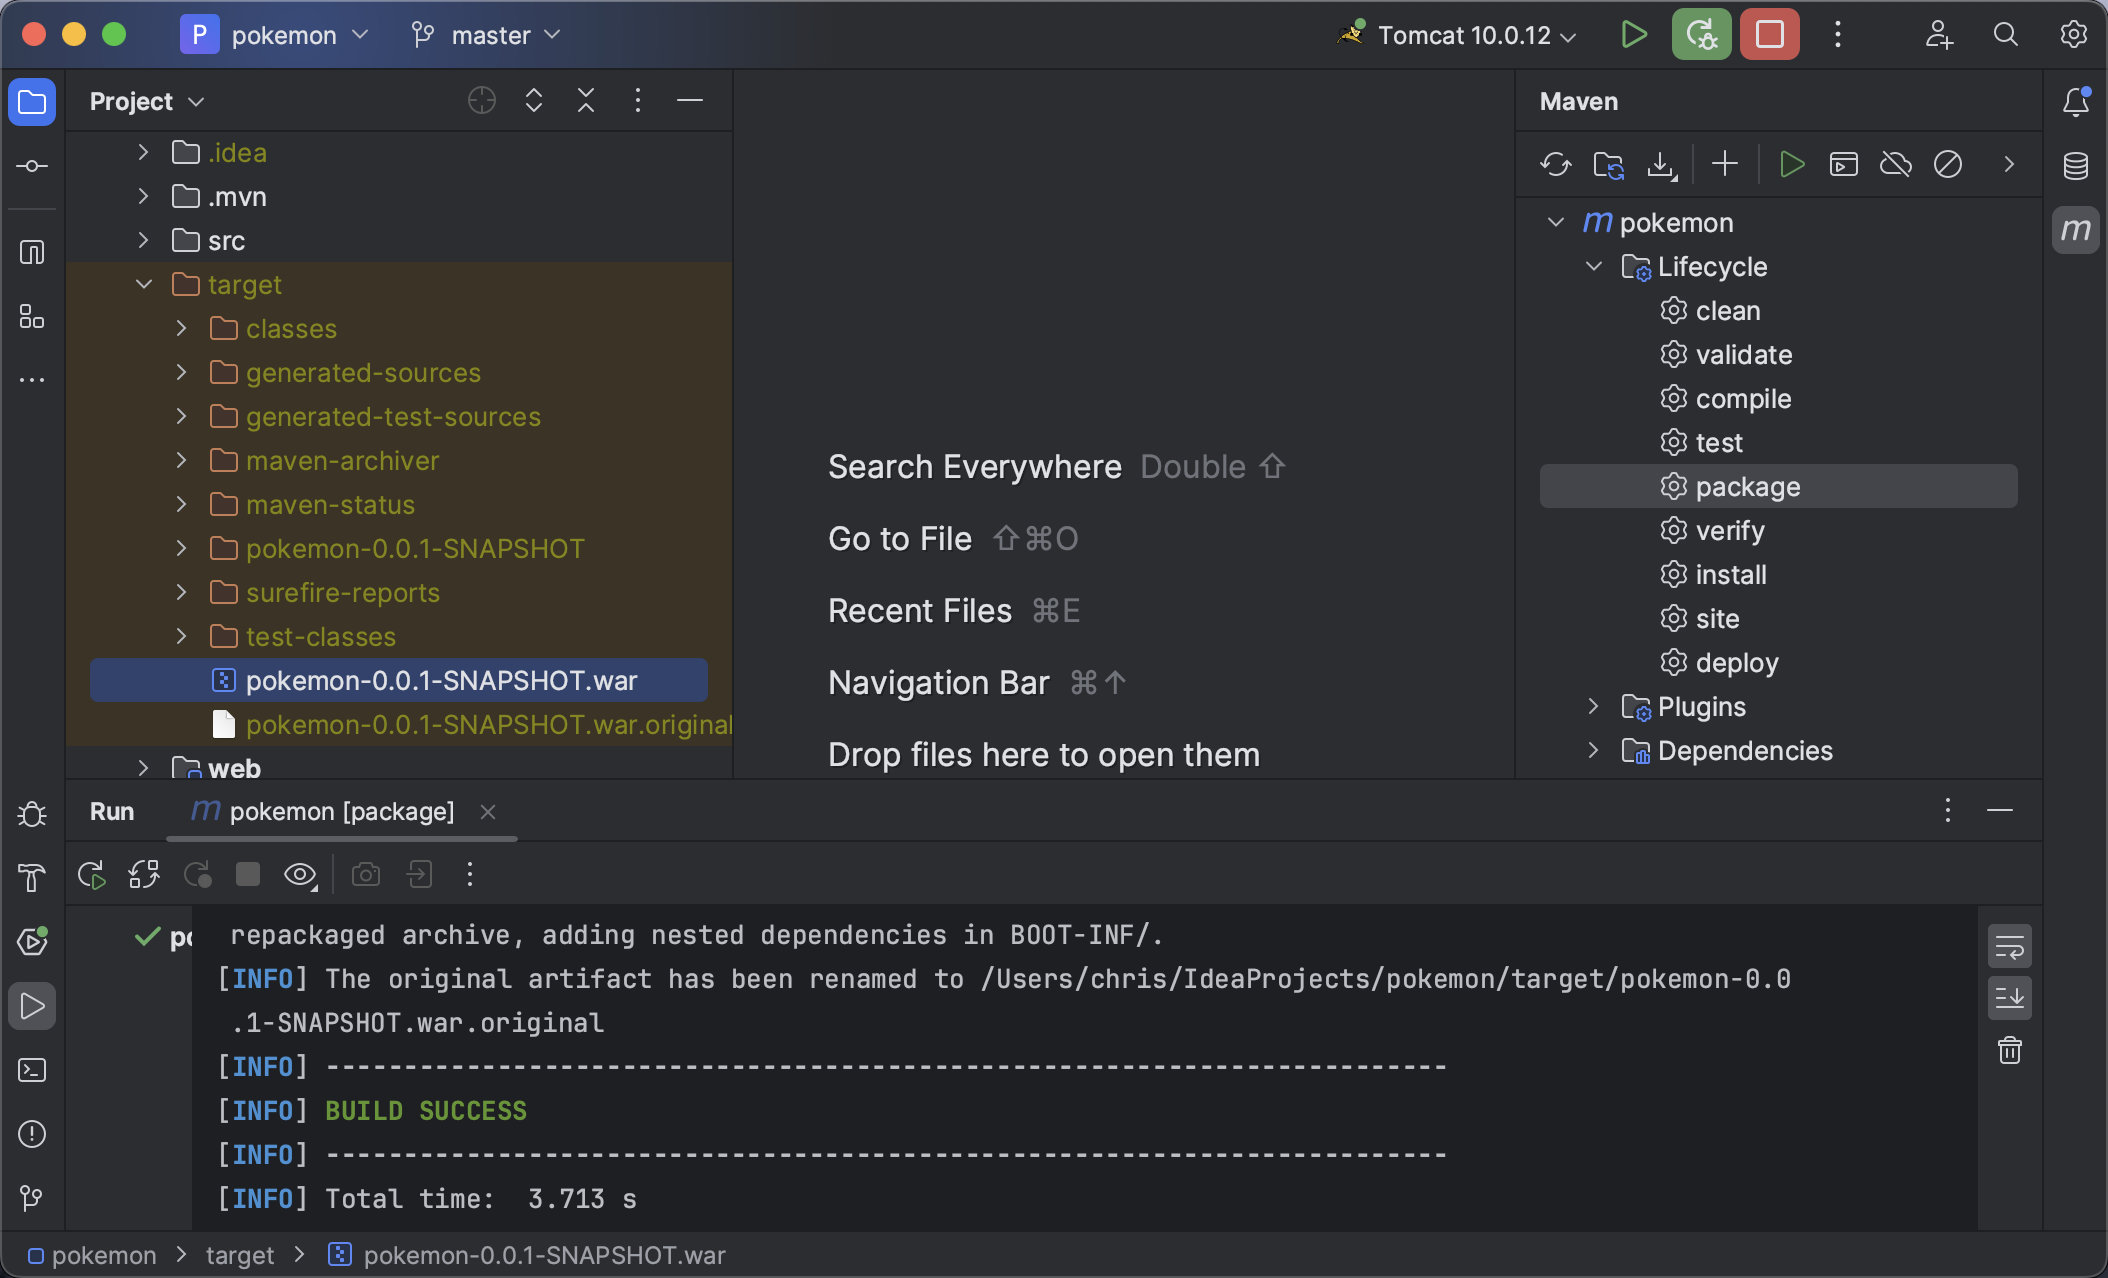Select the pokemon [package] run tab
This screenshot has height=1278, width=2108.
(x=340, y=812)
